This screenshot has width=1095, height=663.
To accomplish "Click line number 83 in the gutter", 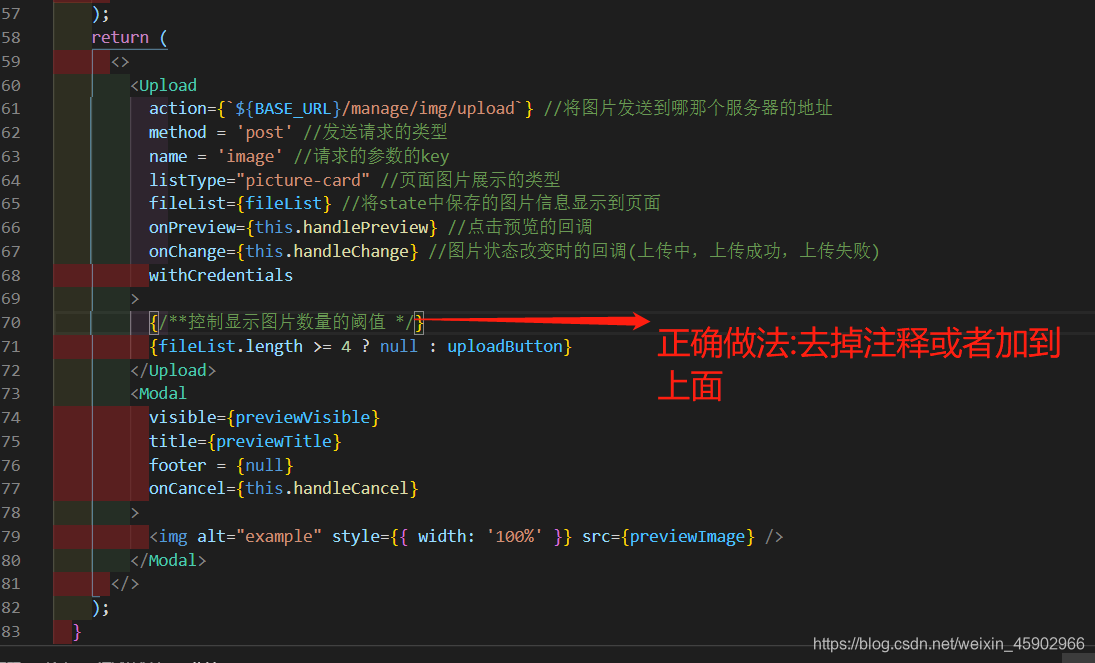I will pos(11,632).
